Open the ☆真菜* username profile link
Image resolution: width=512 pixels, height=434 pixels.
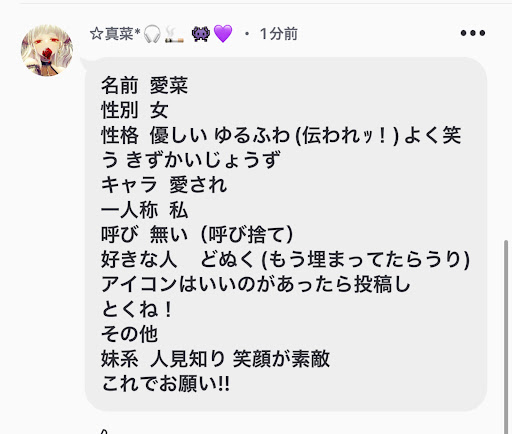click(115, 34)
